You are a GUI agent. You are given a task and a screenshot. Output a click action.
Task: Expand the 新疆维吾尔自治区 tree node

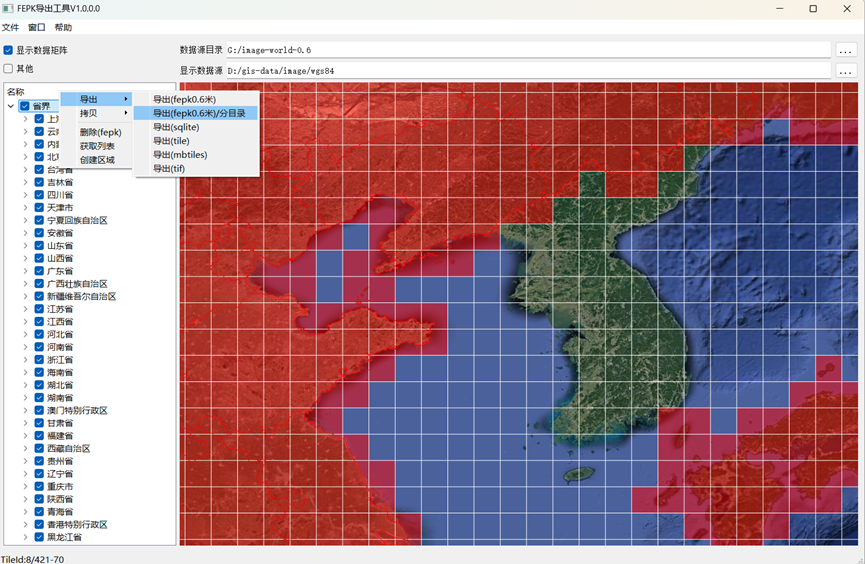pos(25,296)
